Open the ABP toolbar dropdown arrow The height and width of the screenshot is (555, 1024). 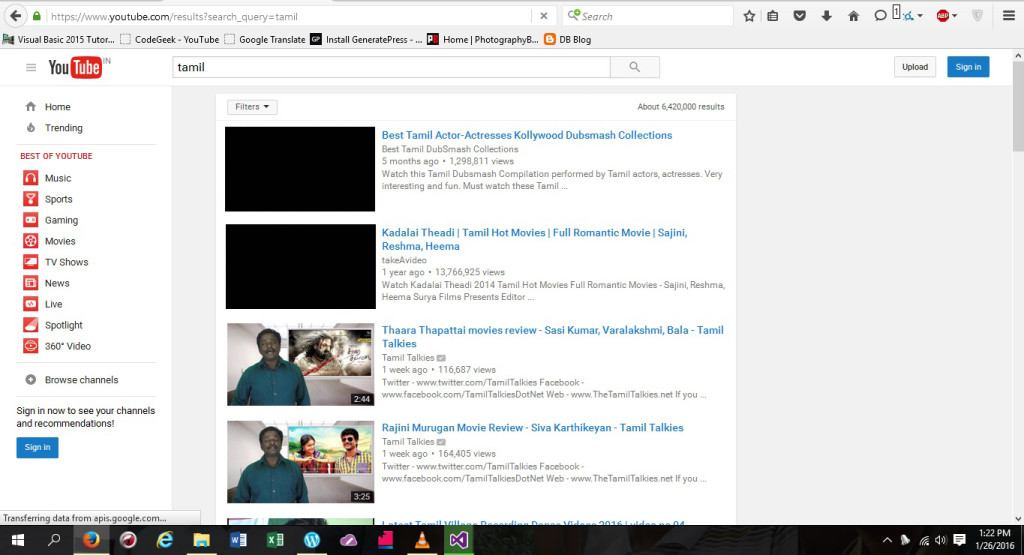(x=955, y=16)
